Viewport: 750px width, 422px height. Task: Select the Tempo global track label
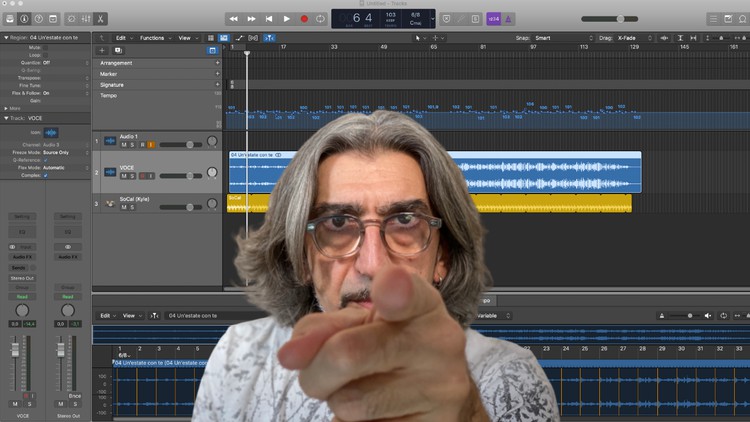coord(108,95)
